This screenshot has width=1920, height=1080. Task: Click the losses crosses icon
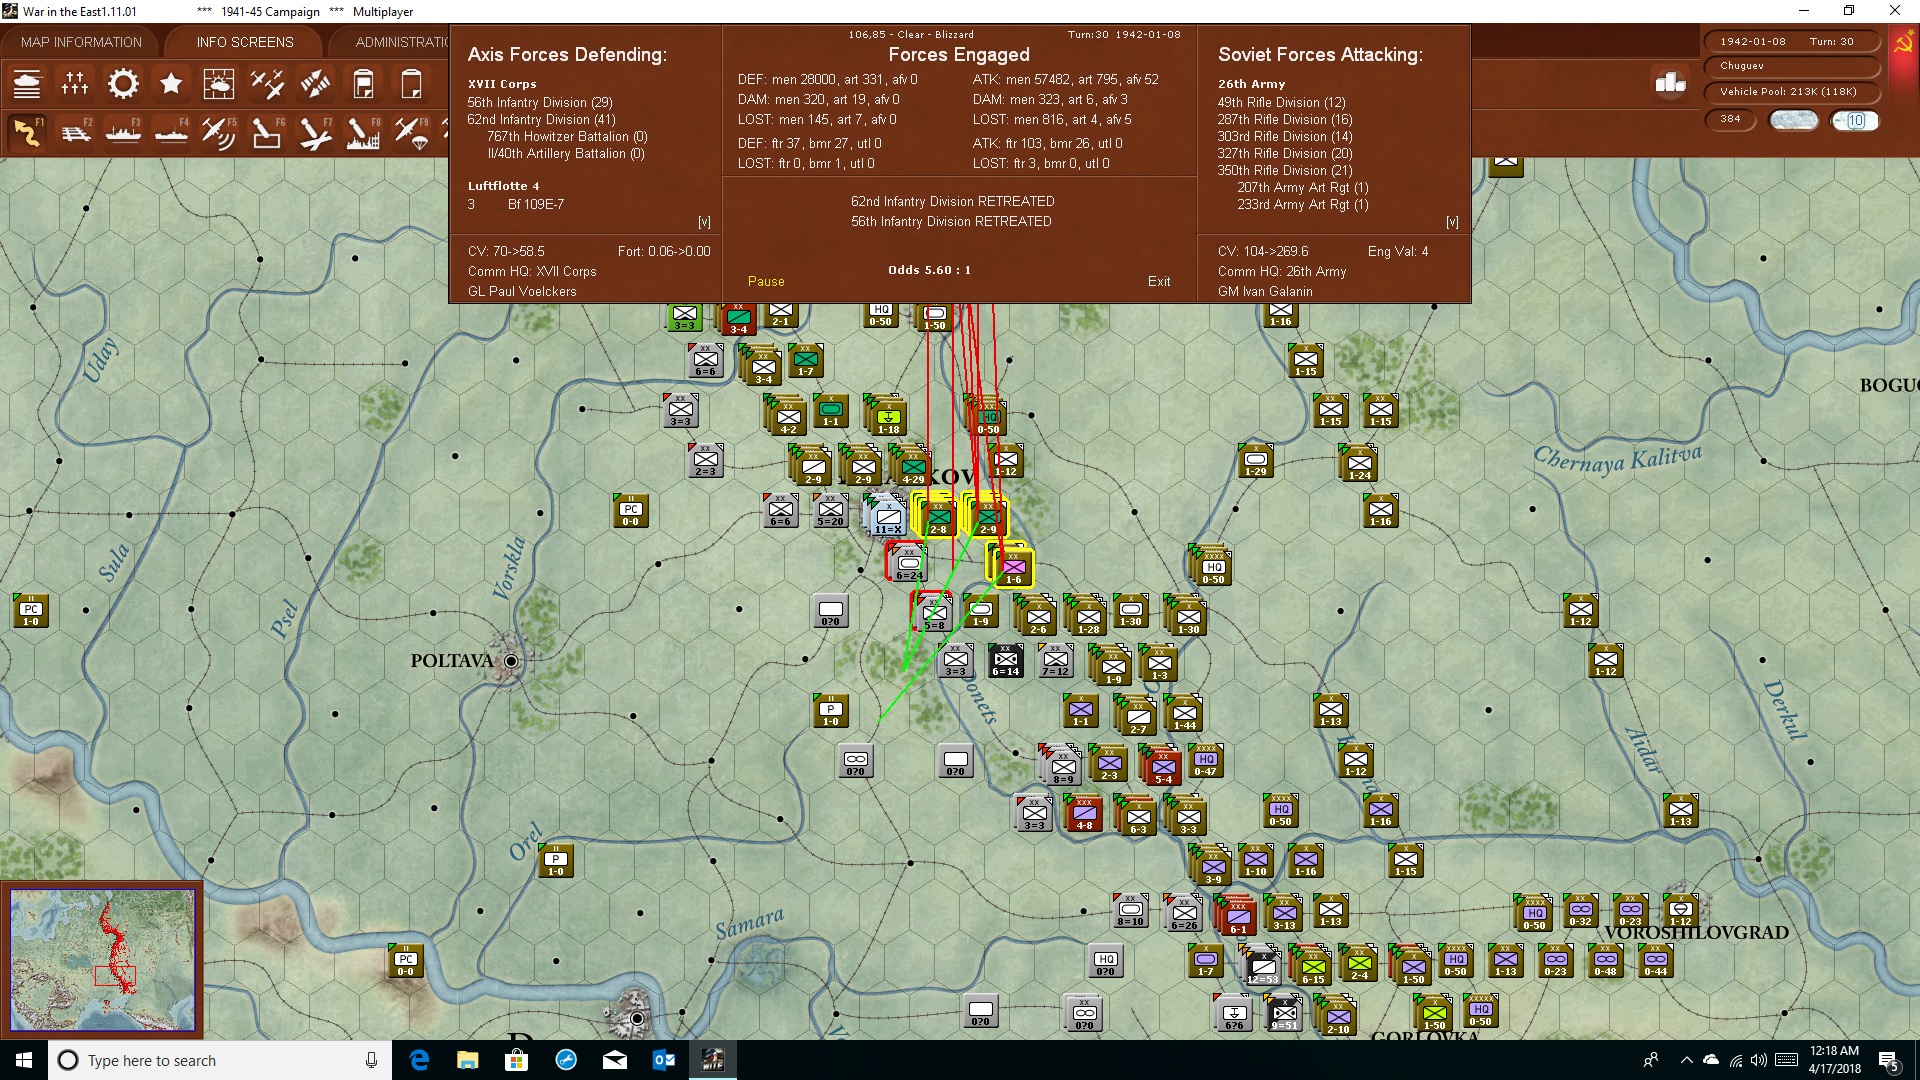click(75, 84)
